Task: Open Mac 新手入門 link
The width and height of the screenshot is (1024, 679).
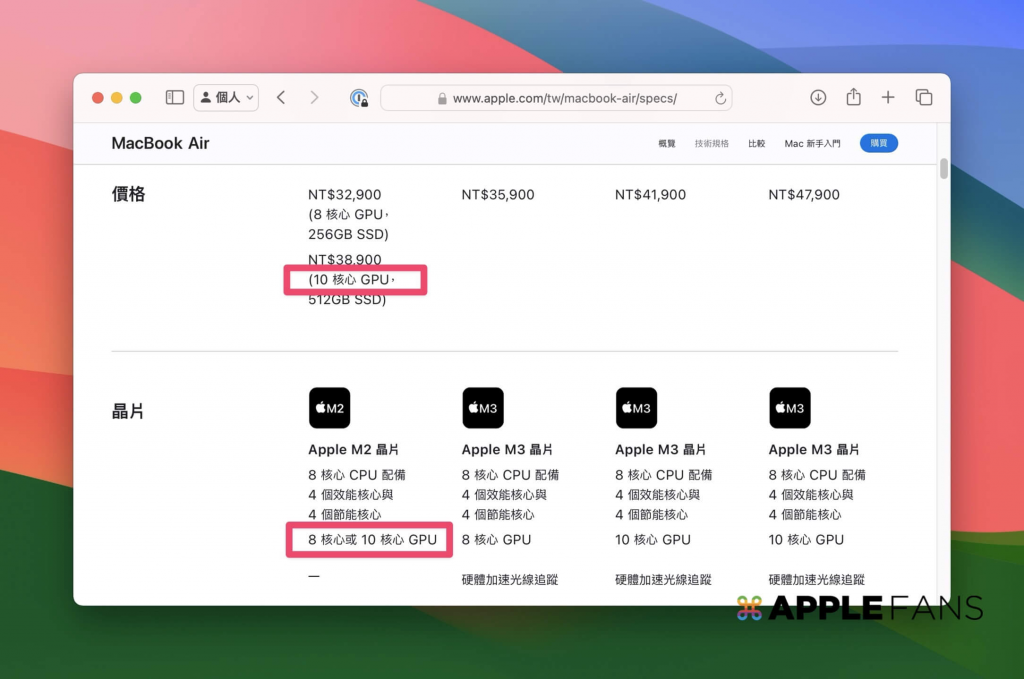Action: (812, 144)
